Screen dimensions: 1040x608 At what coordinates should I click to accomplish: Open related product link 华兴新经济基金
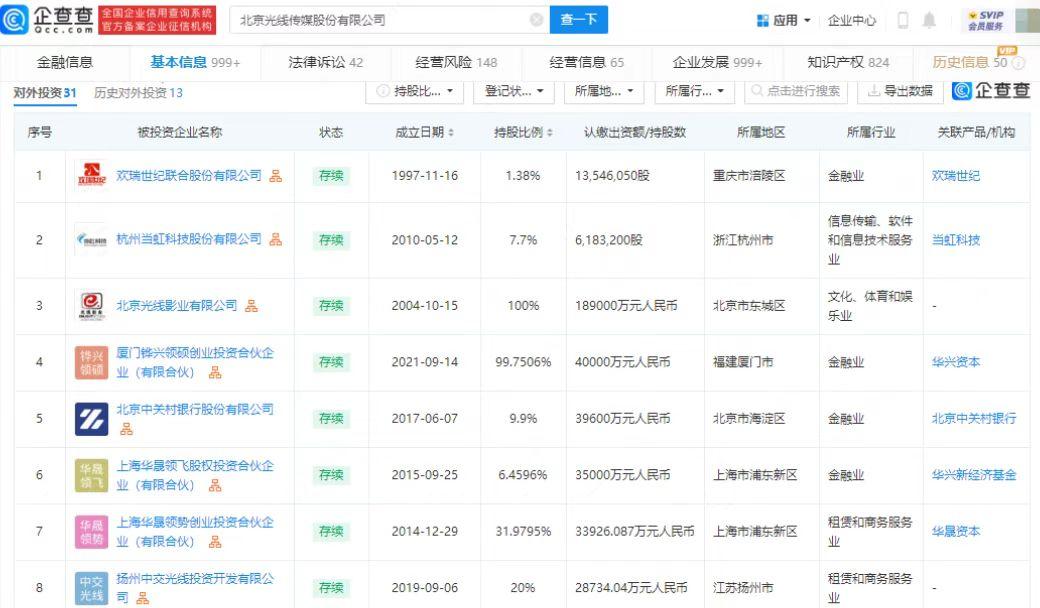[974, 475]
